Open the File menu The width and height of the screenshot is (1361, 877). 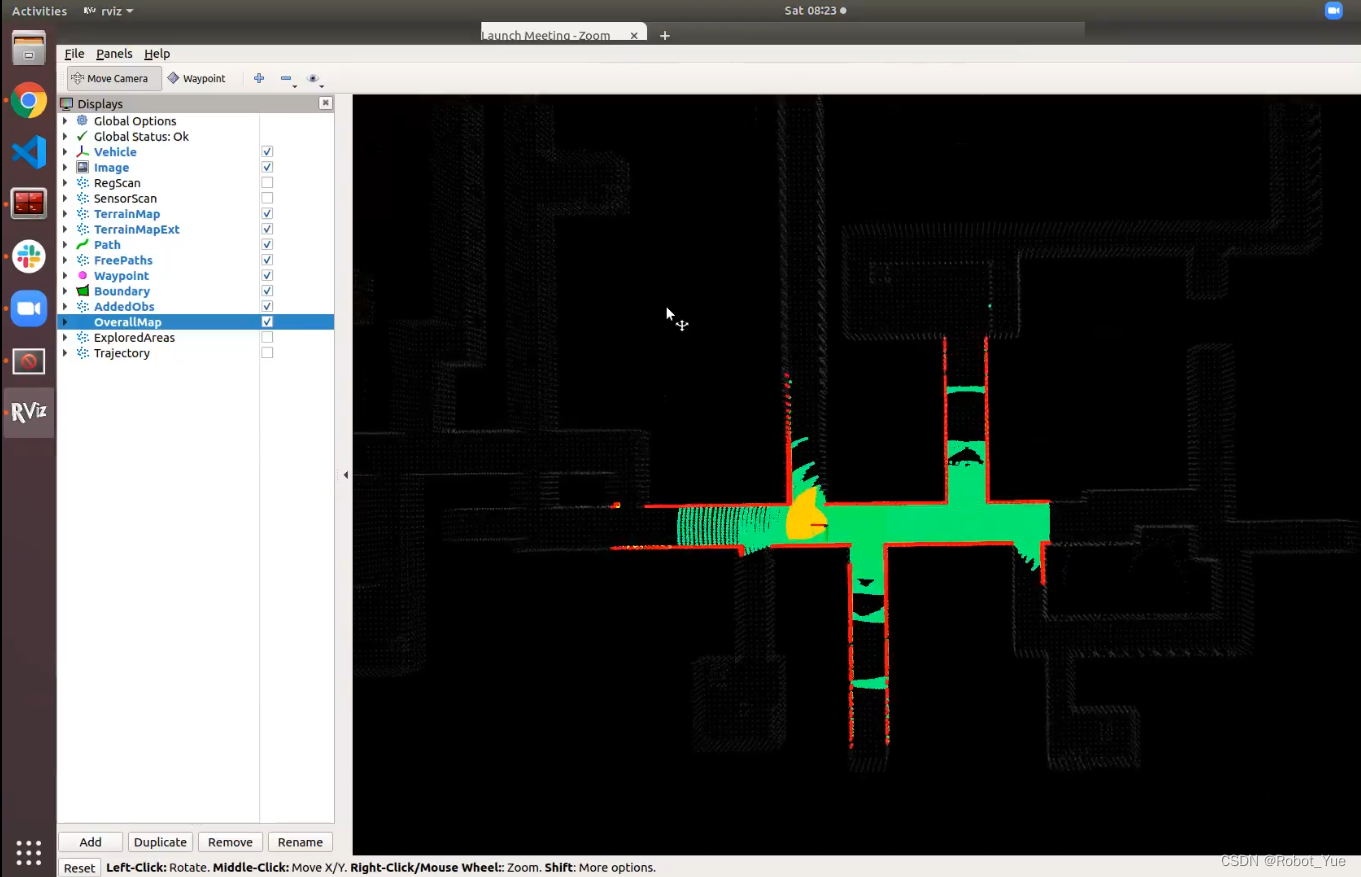74,54
